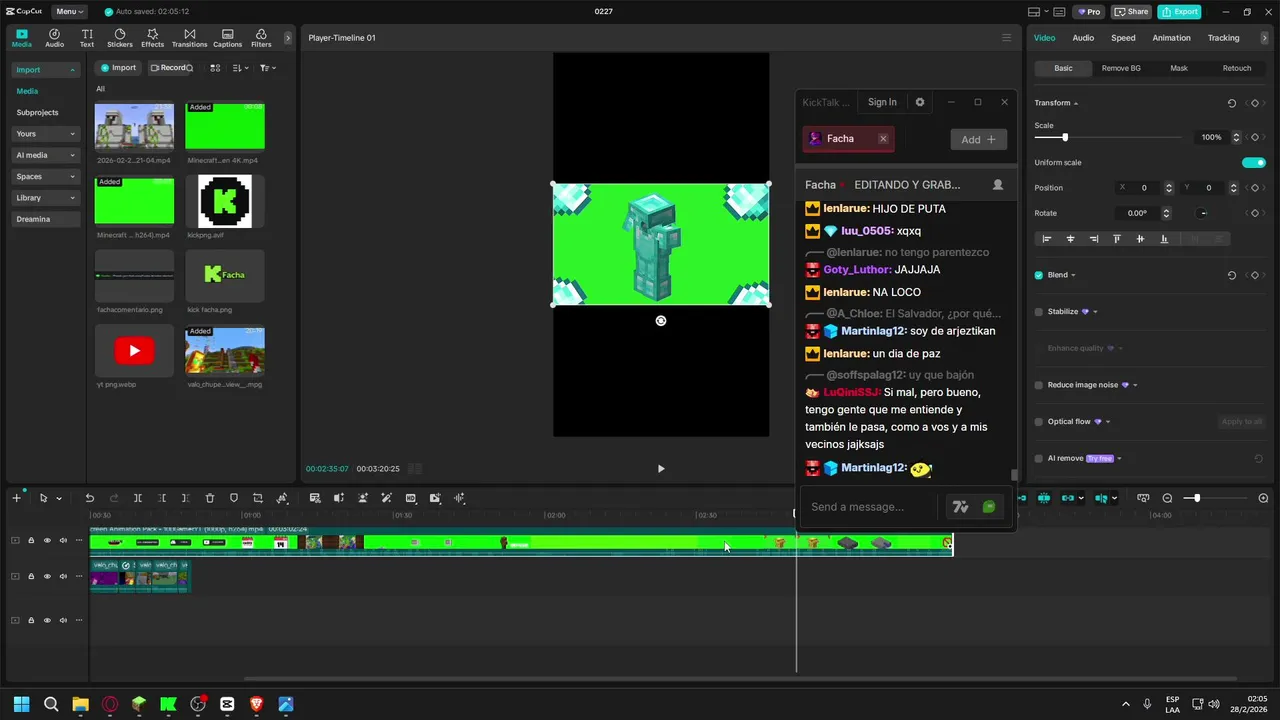Click the Export button

[x=1179, y=12]
